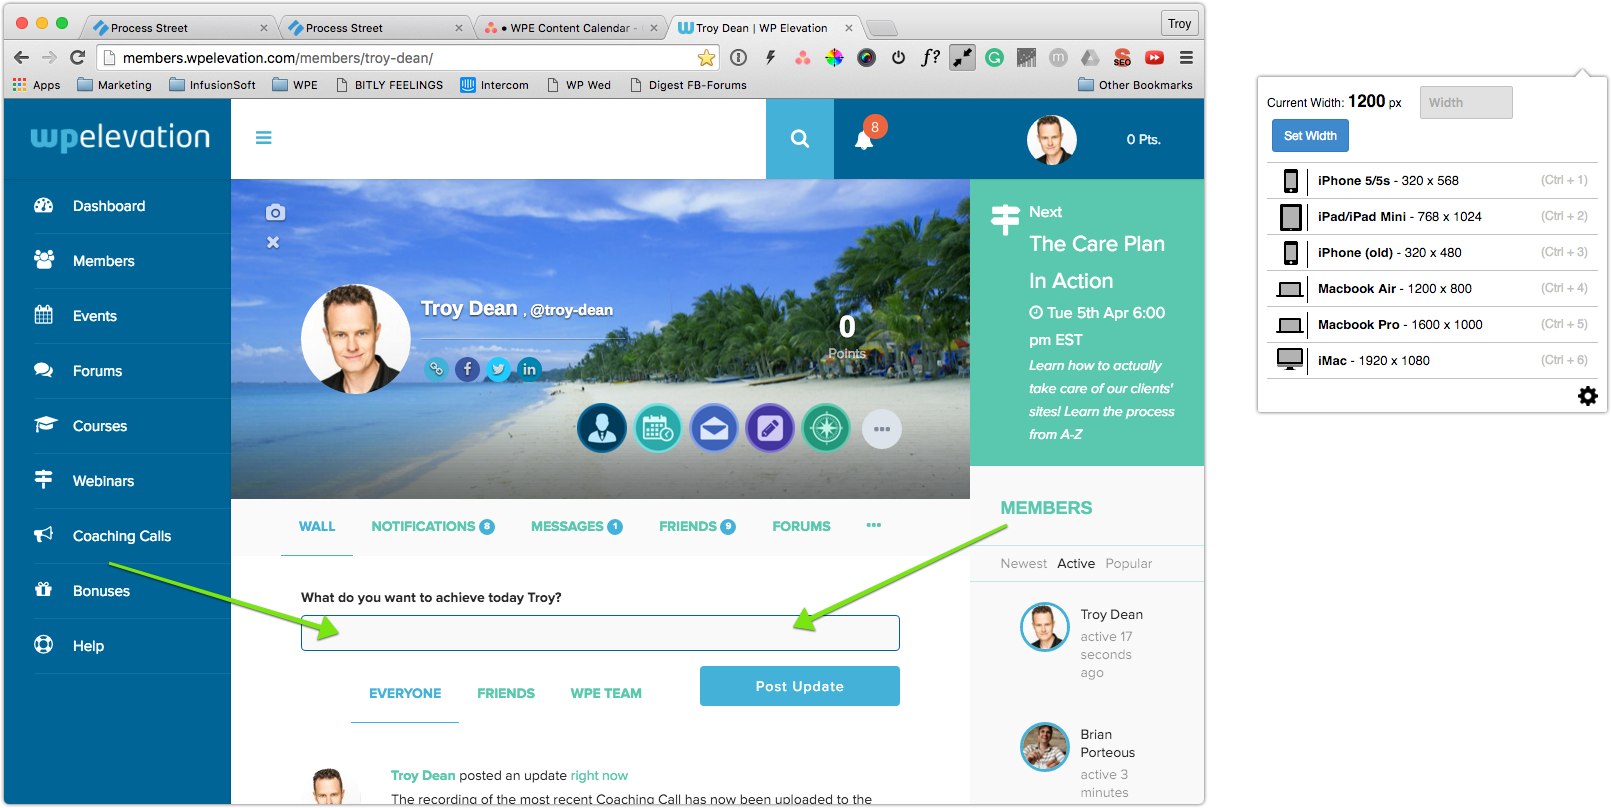Click the camera icon on cover photo
The height and width of the screenshot is (808, 1611).
point(276,212)
